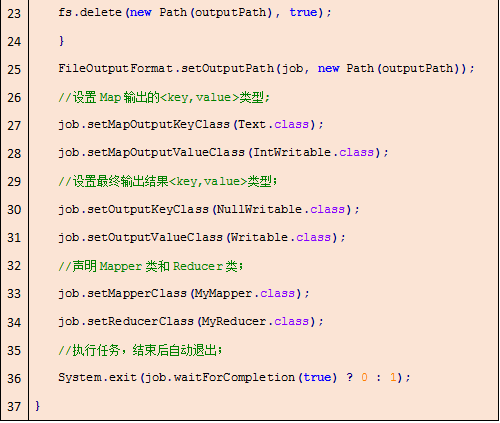Viewport: 500px width, 423px height.
Task: Click line number 24
Action: tap(14, 42)
